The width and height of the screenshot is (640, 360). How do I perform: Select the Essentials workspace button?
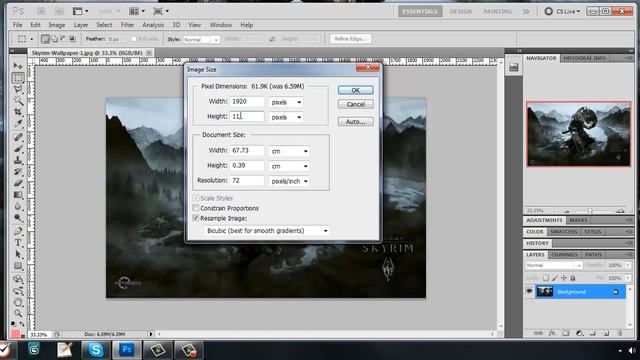point(420,11)
